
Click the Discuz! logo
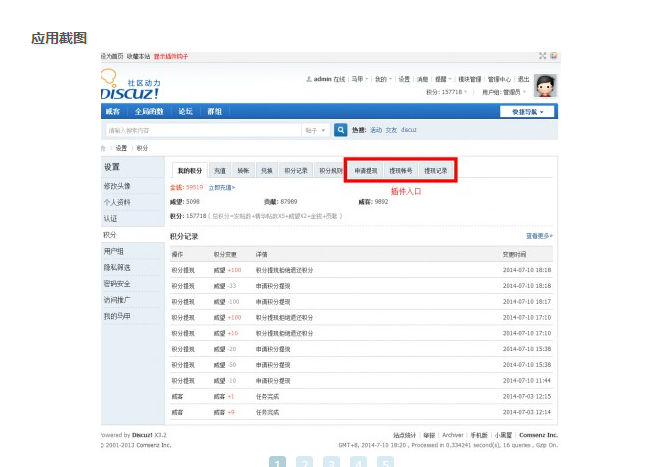[x=130, y=86]
